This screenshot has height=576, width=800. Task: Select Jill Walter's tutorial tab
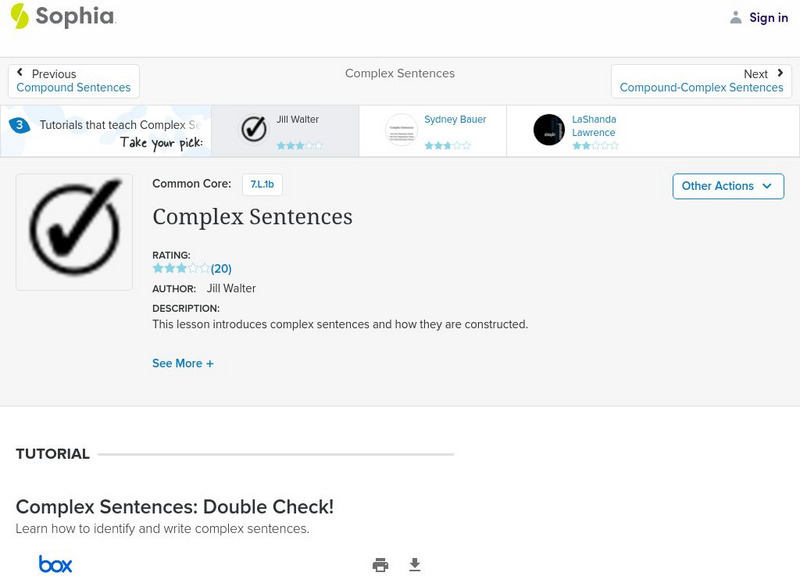[285, 130]
